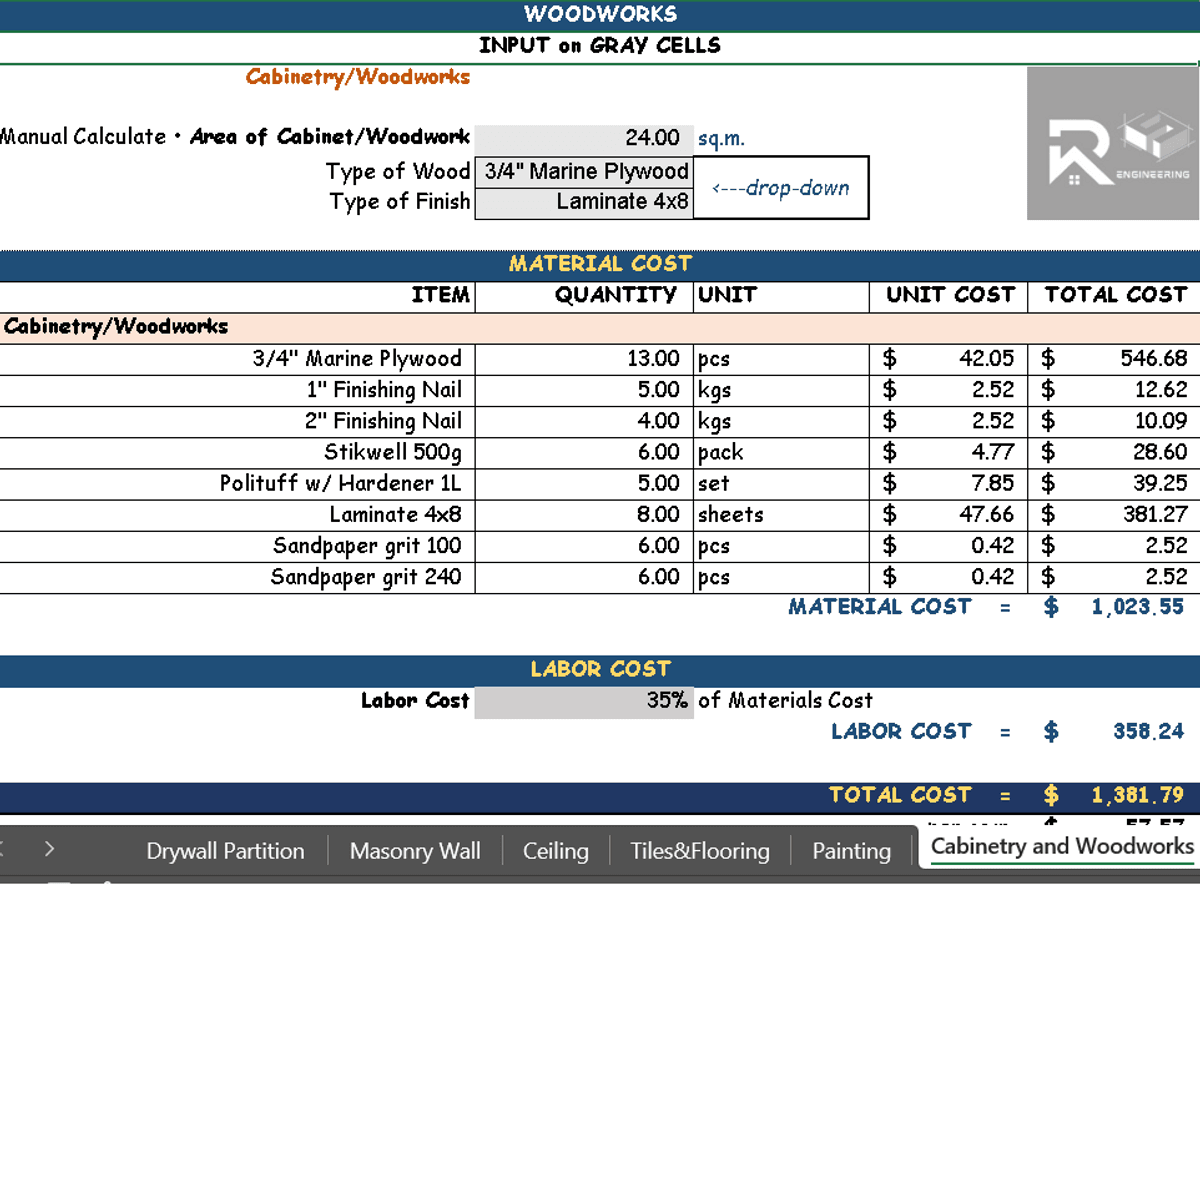Viewport: 1200px width, 1200px height.
Task: Open the Type of Finish drop-down cell
Action: point(584,202)
